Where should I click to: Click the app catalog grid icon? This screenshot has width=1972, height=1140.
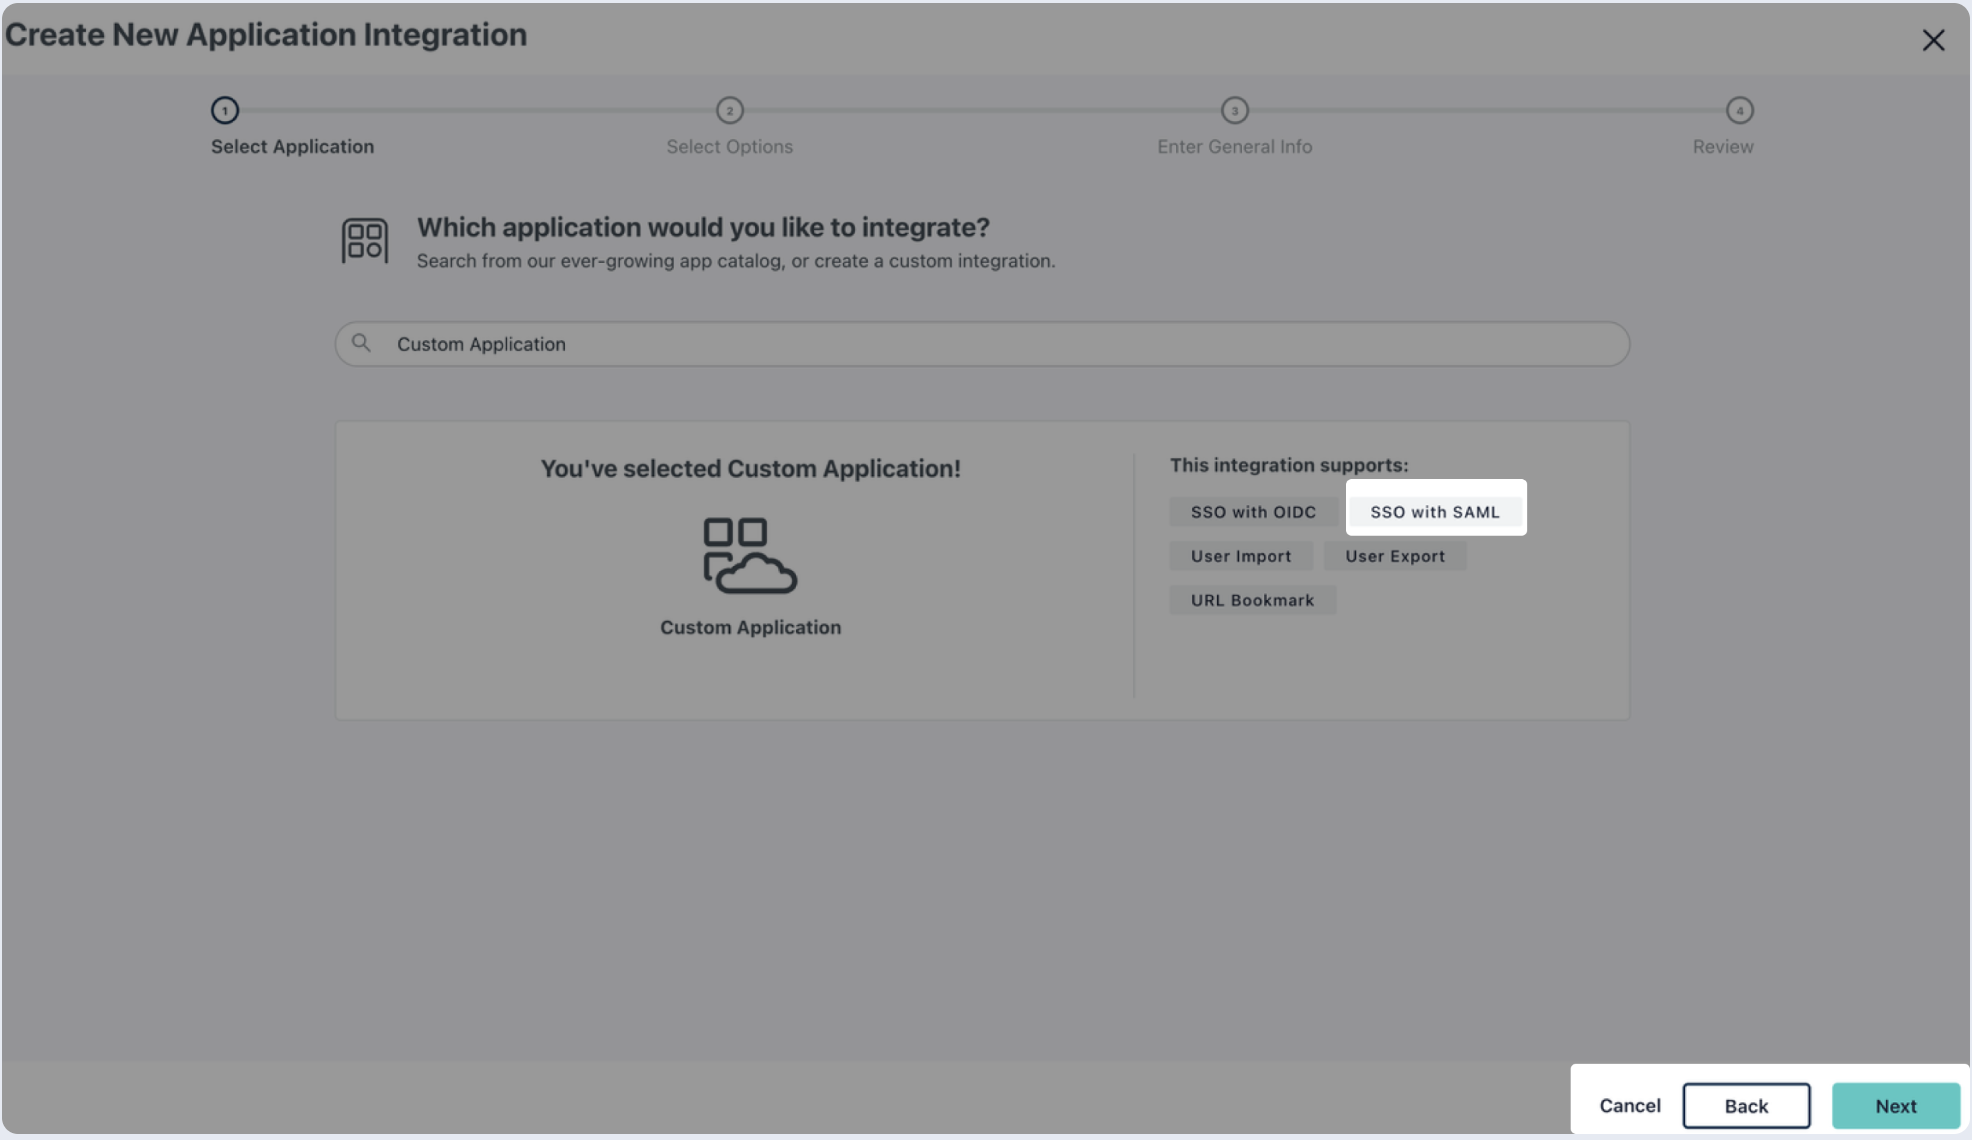[364, 241]
